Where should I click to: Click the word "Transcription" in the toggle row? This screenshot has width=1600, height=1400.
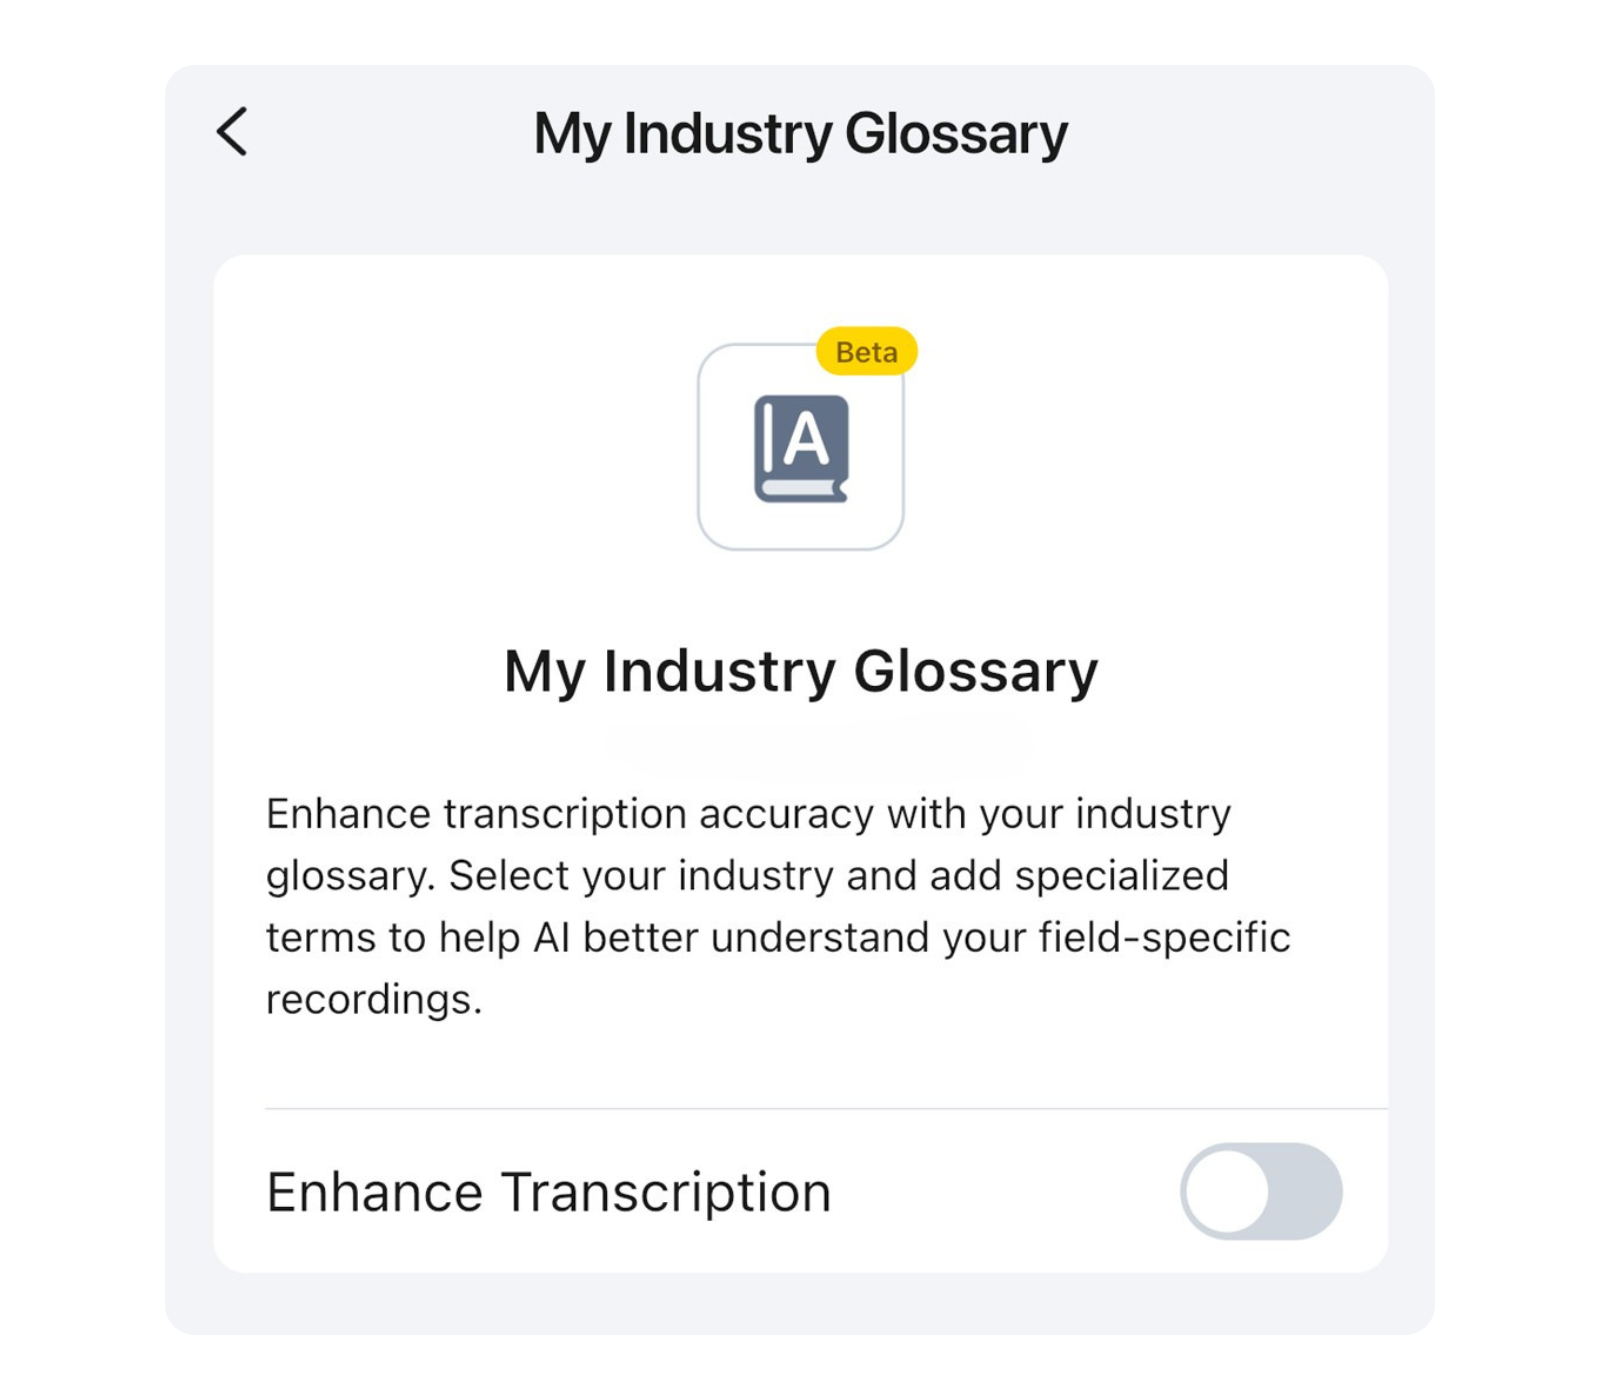pos(666,1192)
